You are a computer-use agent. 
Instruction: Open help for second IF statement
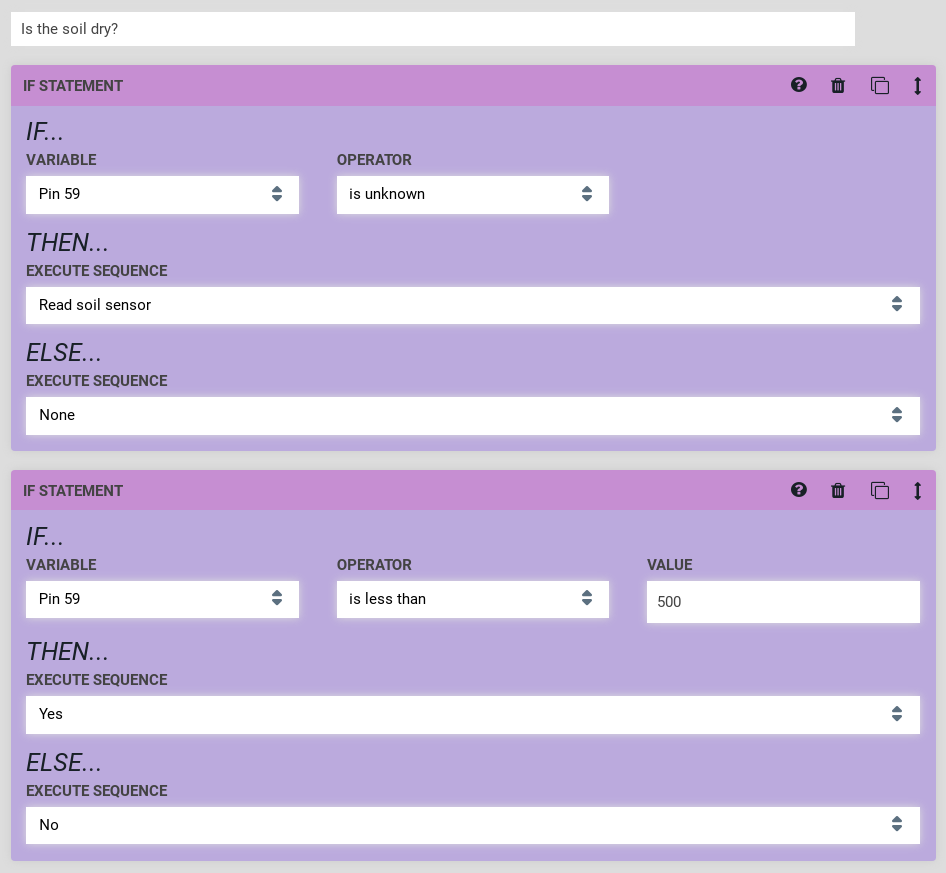tap(798, 490)
